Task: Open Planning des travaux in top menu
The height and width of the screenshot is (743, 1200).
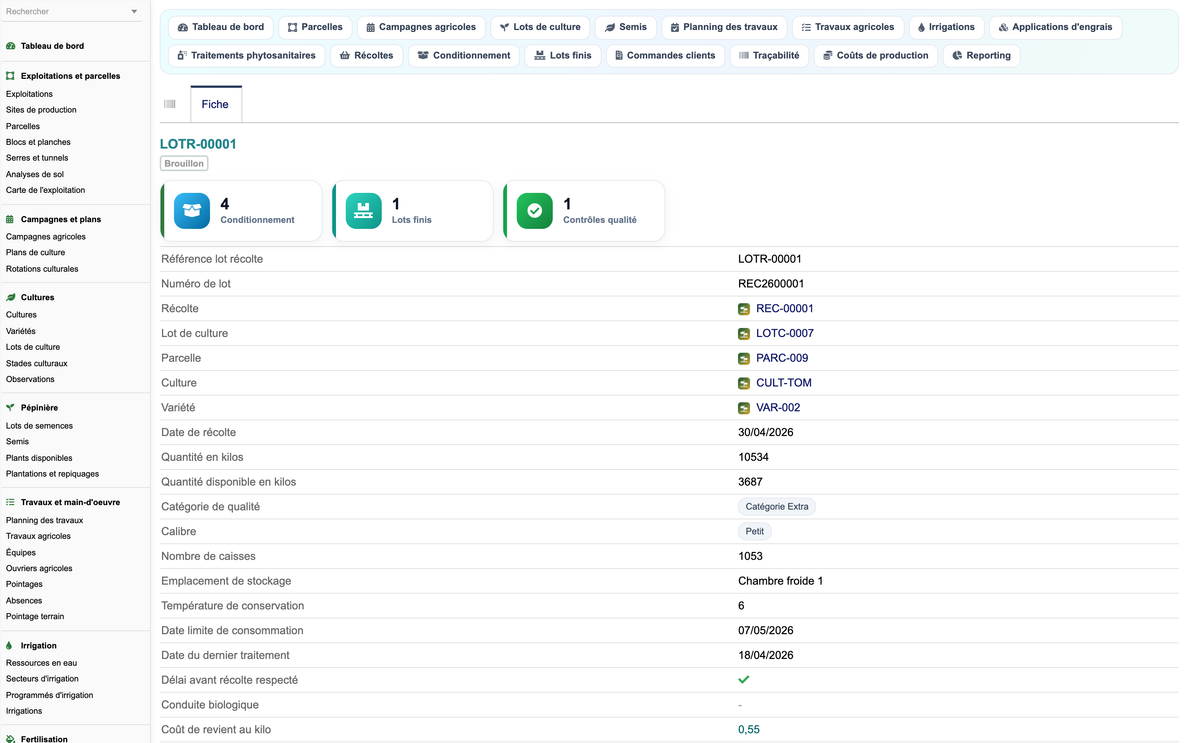Action: point(724,27)
